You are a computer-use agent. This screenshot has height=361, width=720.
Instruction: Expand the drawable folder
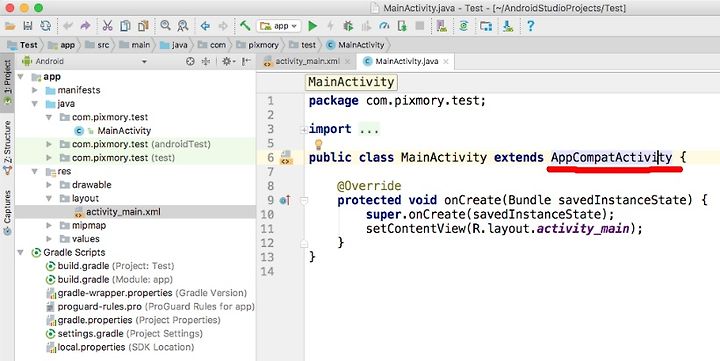pos(49,185)
